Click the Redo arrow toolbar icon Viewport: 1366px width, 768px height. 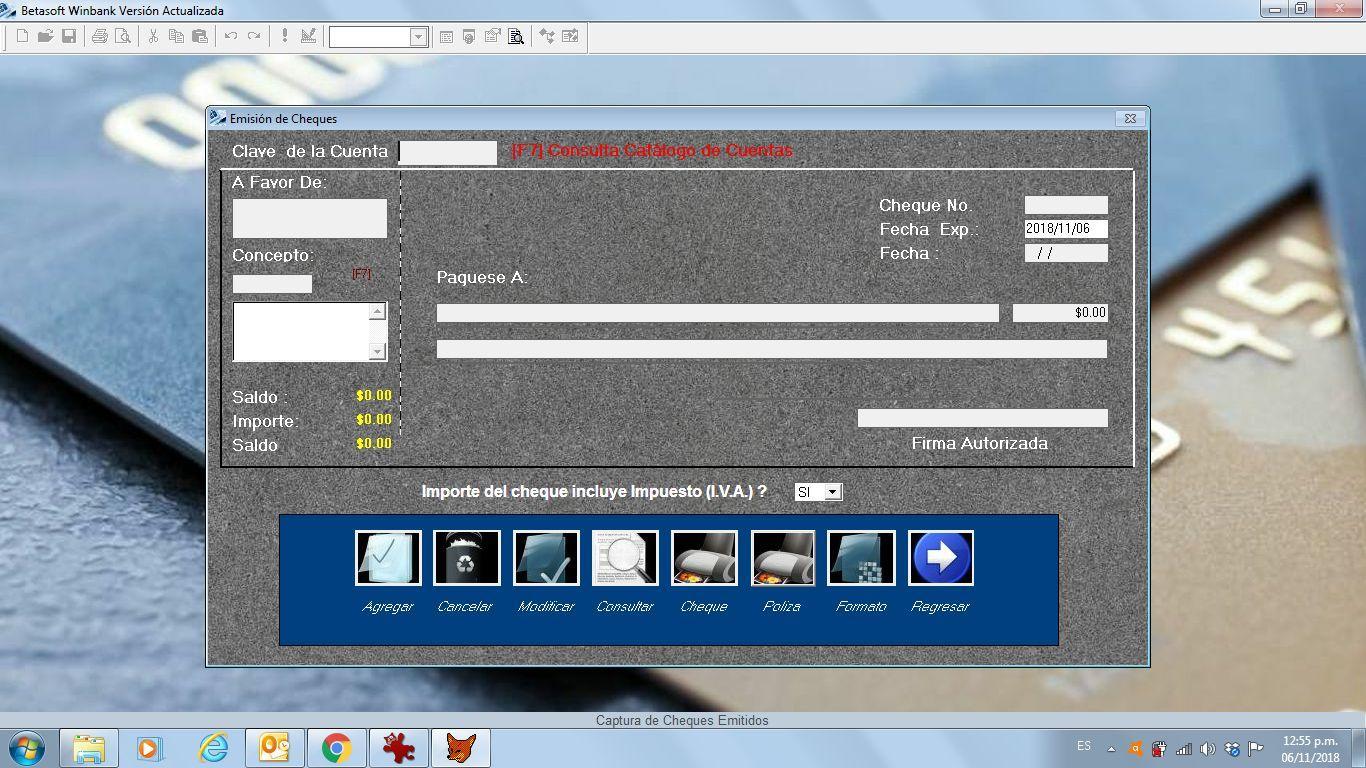click(254, 36)
